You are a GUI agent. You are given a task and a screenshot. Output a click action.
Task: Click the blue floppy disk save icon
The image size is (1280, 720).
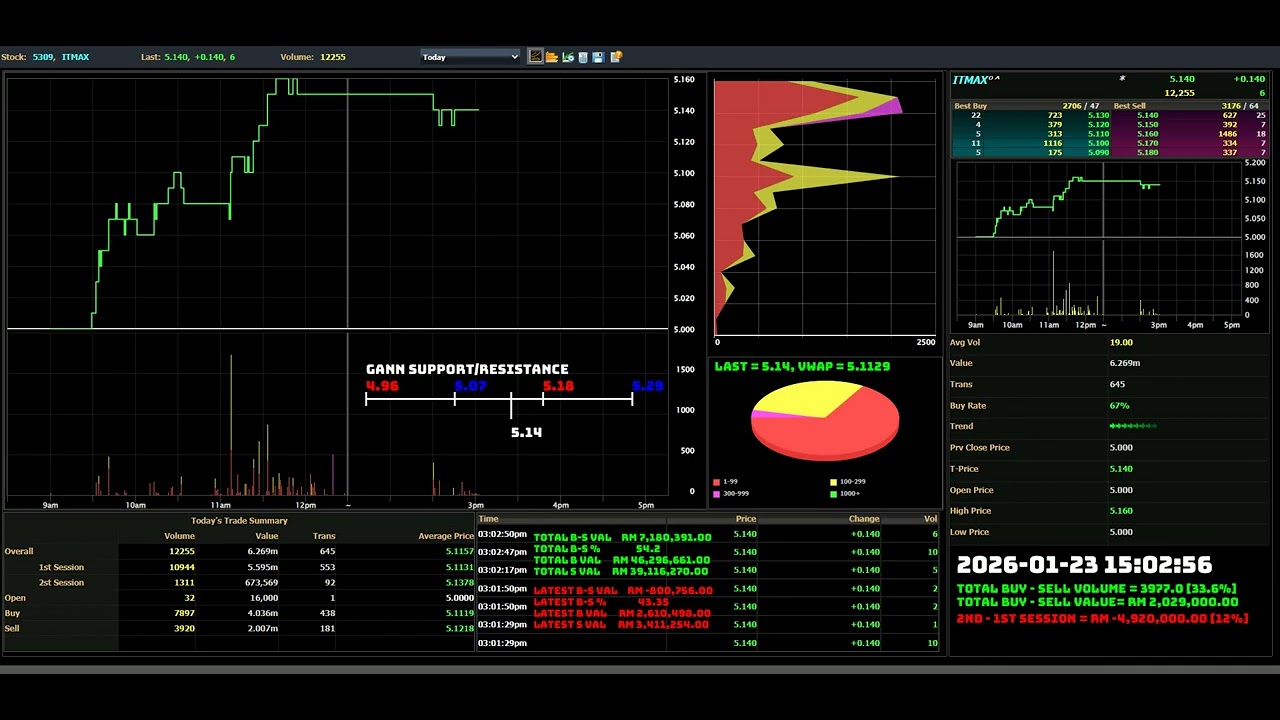click(598, 57)
